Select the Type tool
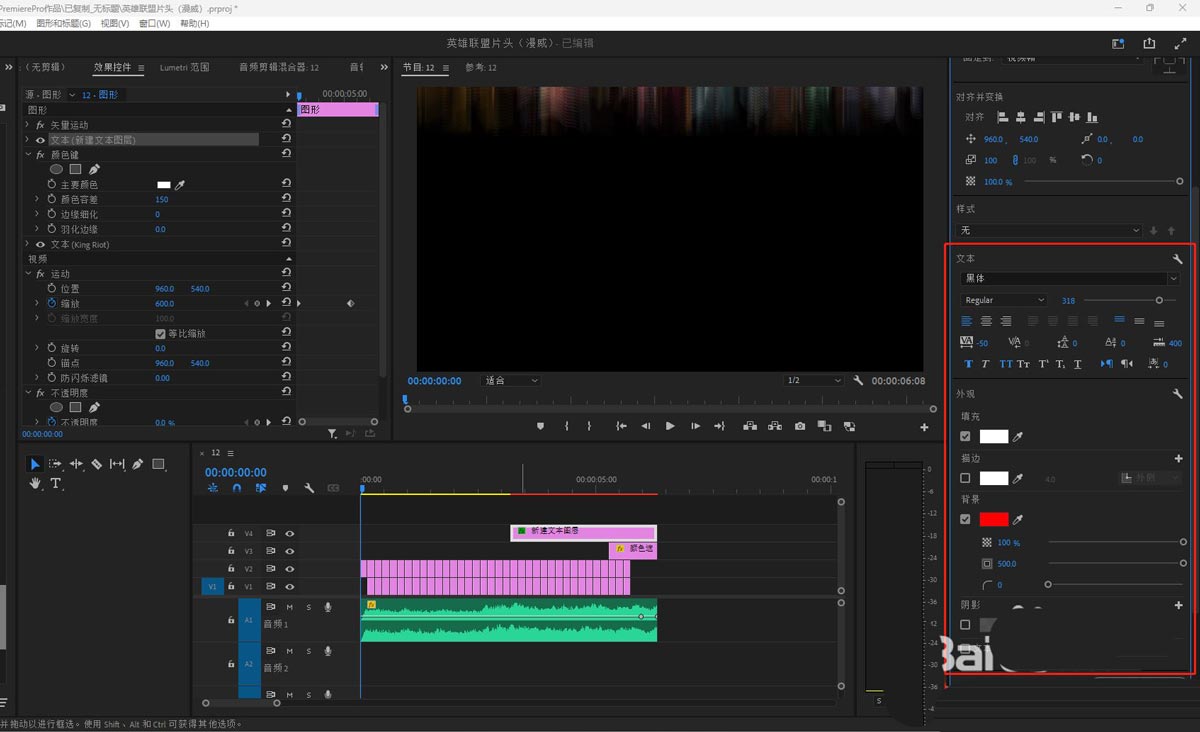 (56, 483)
